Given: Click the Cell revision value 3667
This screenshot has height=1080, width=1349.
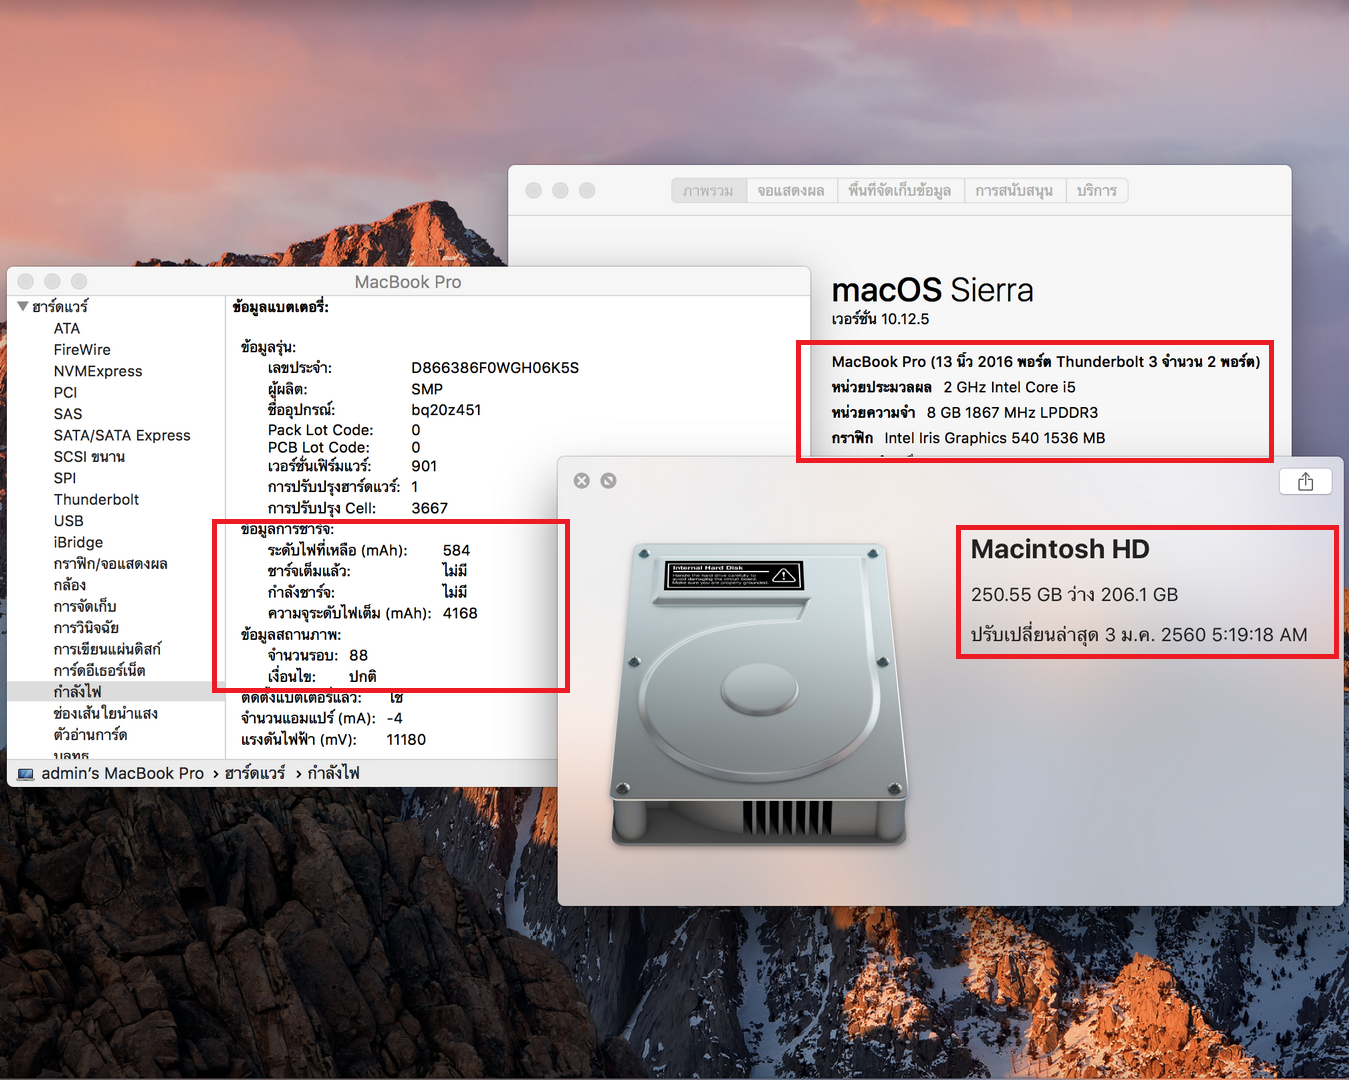Looking at the screenshot, I should point(430,508).
